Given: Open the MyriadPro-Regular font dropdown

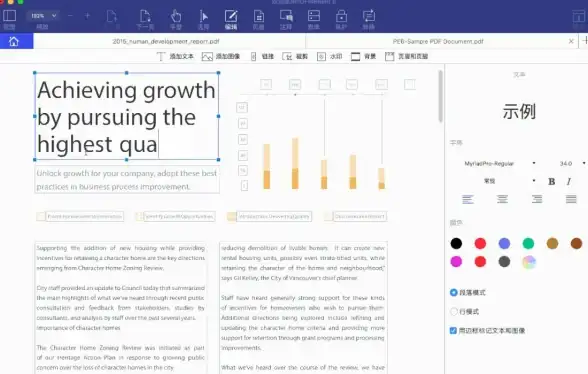Looking at the screenshot, I should point(499,164).
